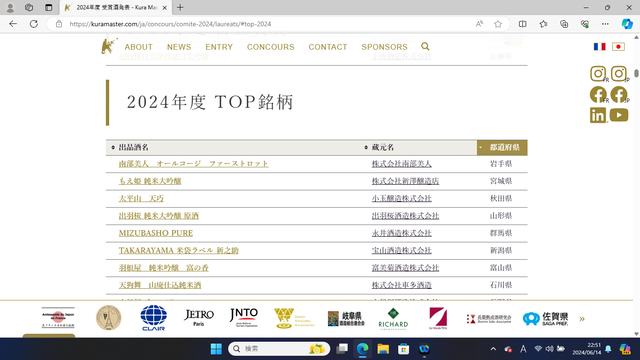Screen dimensions: 640x360
Task: Open the Collections icon
Action: [564, 24]
